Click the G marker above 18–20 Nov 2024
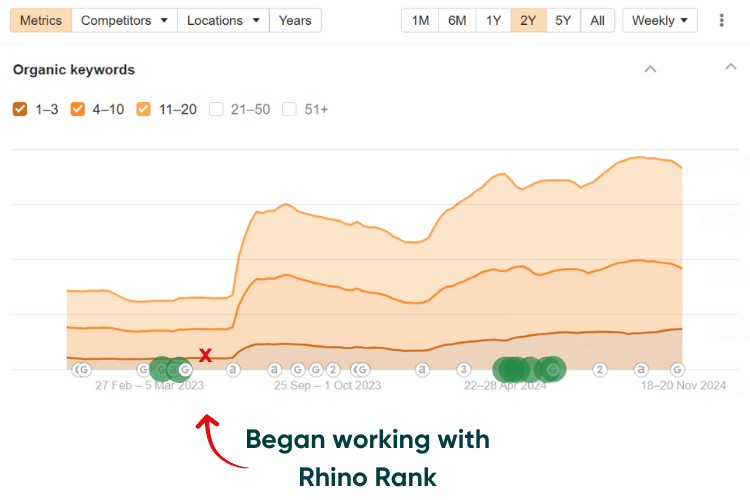 click(x=677, y=369)
